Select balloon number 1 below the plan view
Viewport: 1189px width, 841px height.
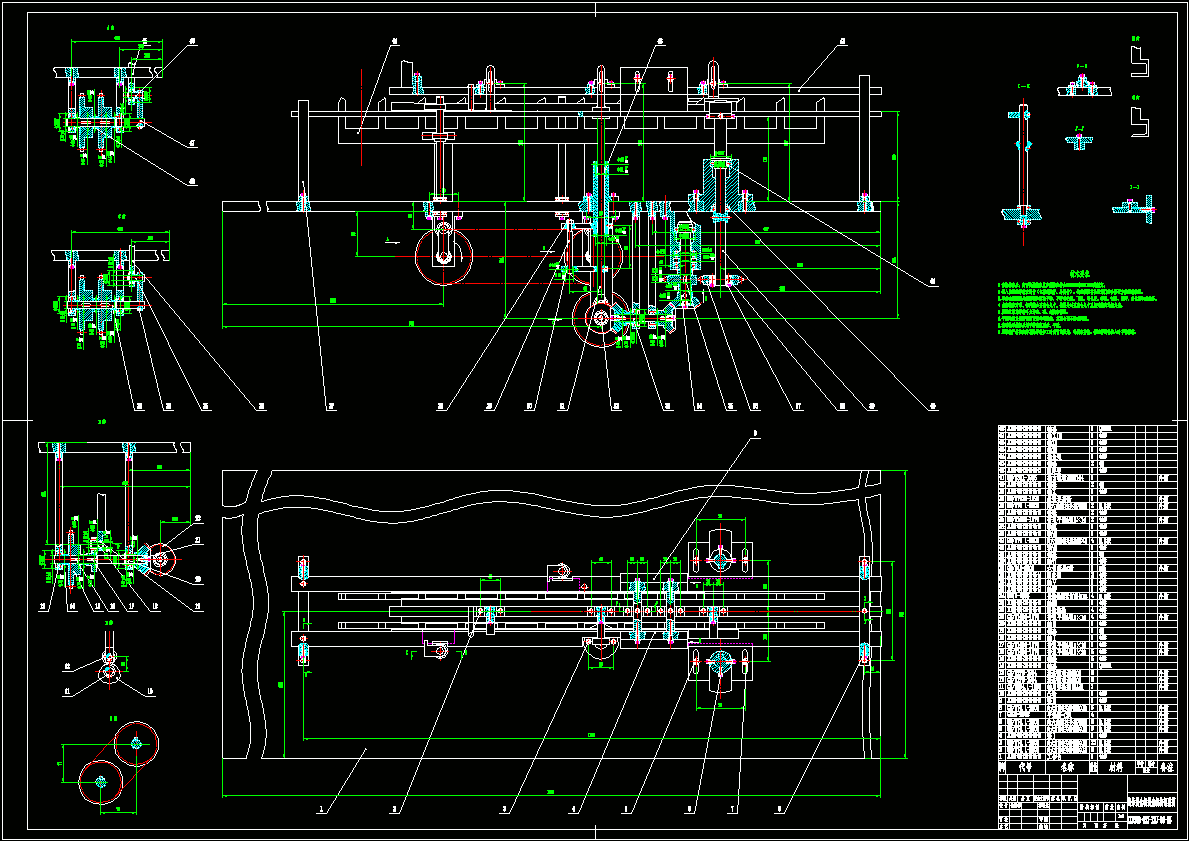[322, 811]
